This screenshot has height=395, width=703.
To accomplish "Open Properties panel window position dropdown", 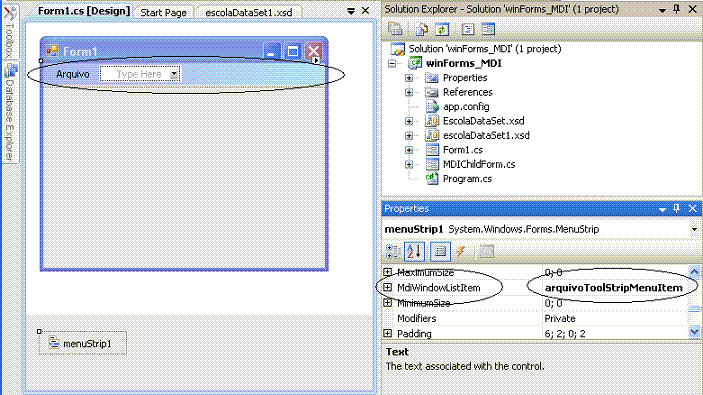I will [662, 209].
